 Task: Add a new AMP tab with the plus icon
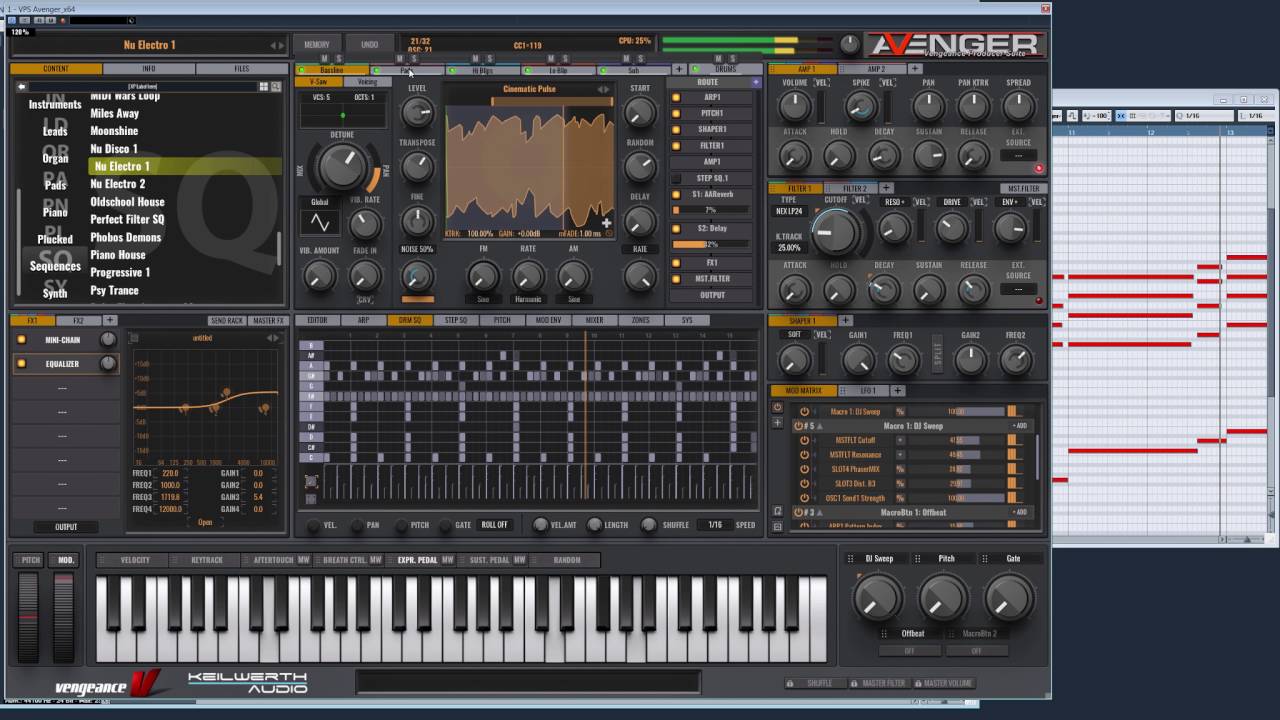coord(914,69)
